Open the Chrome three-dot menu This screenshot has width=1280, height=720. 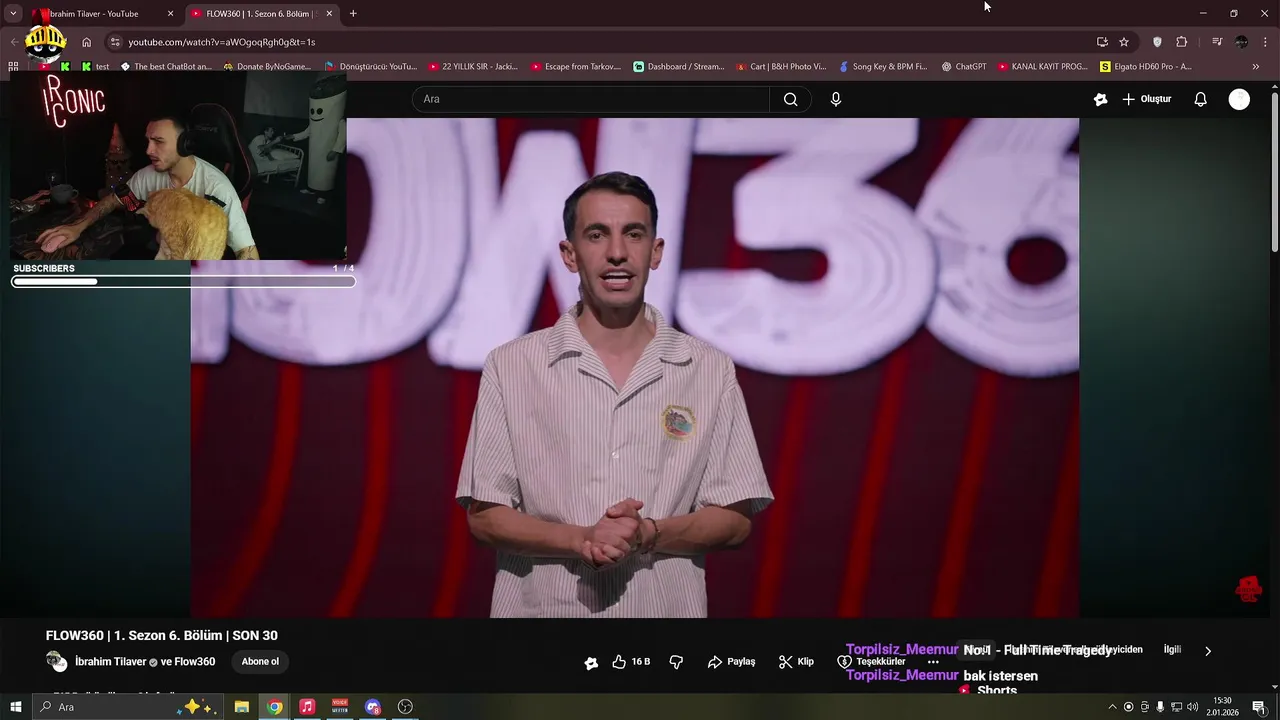pos(1265,42)
